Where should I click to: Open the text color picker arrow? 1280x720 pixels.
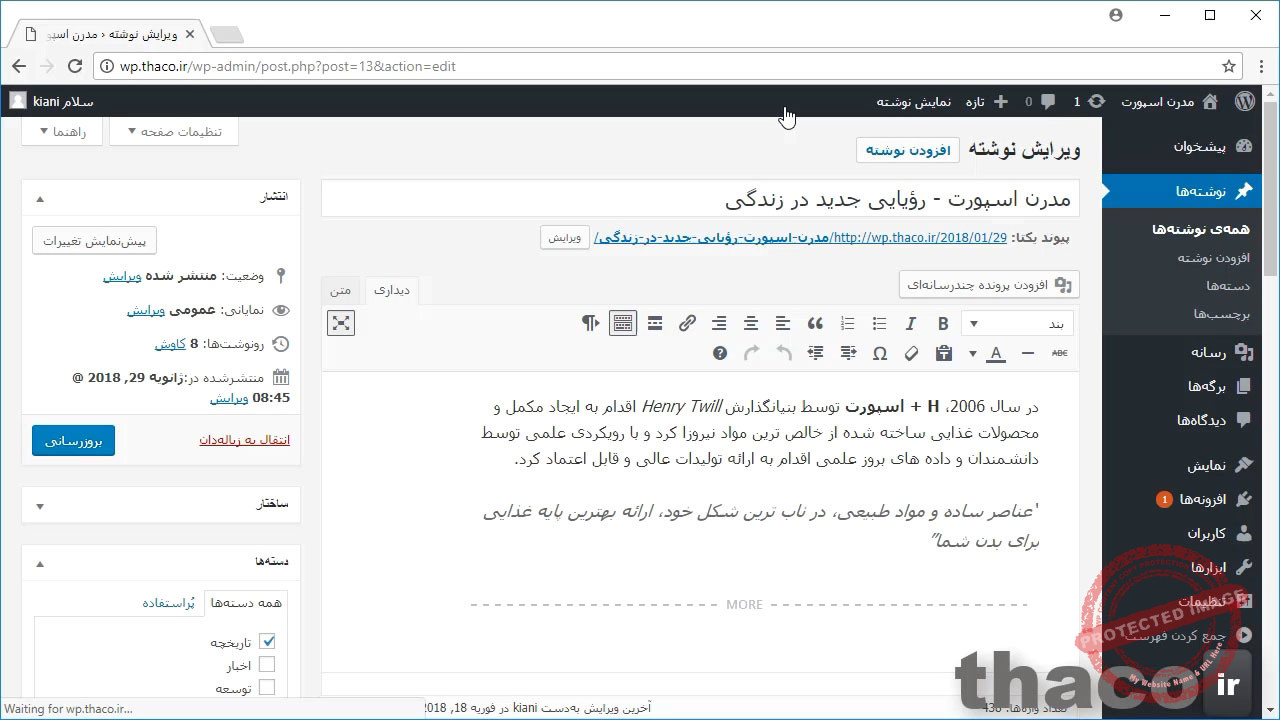tap(973, 353)
